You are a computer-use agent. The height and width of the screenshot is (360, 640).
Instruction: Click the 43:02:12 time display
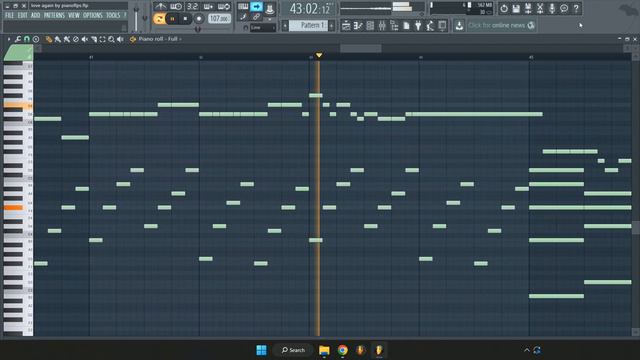click(x=310, y=9)
